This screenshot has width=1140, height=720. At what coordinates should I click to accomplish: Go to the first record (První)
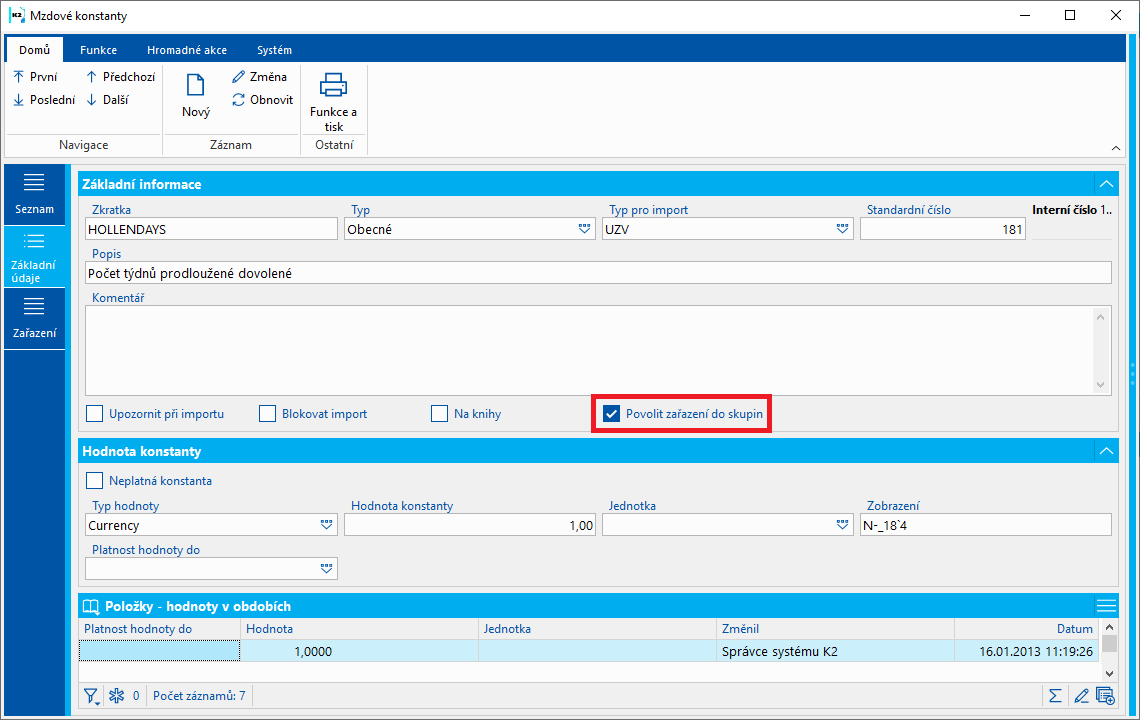click(x=35, y=76)
